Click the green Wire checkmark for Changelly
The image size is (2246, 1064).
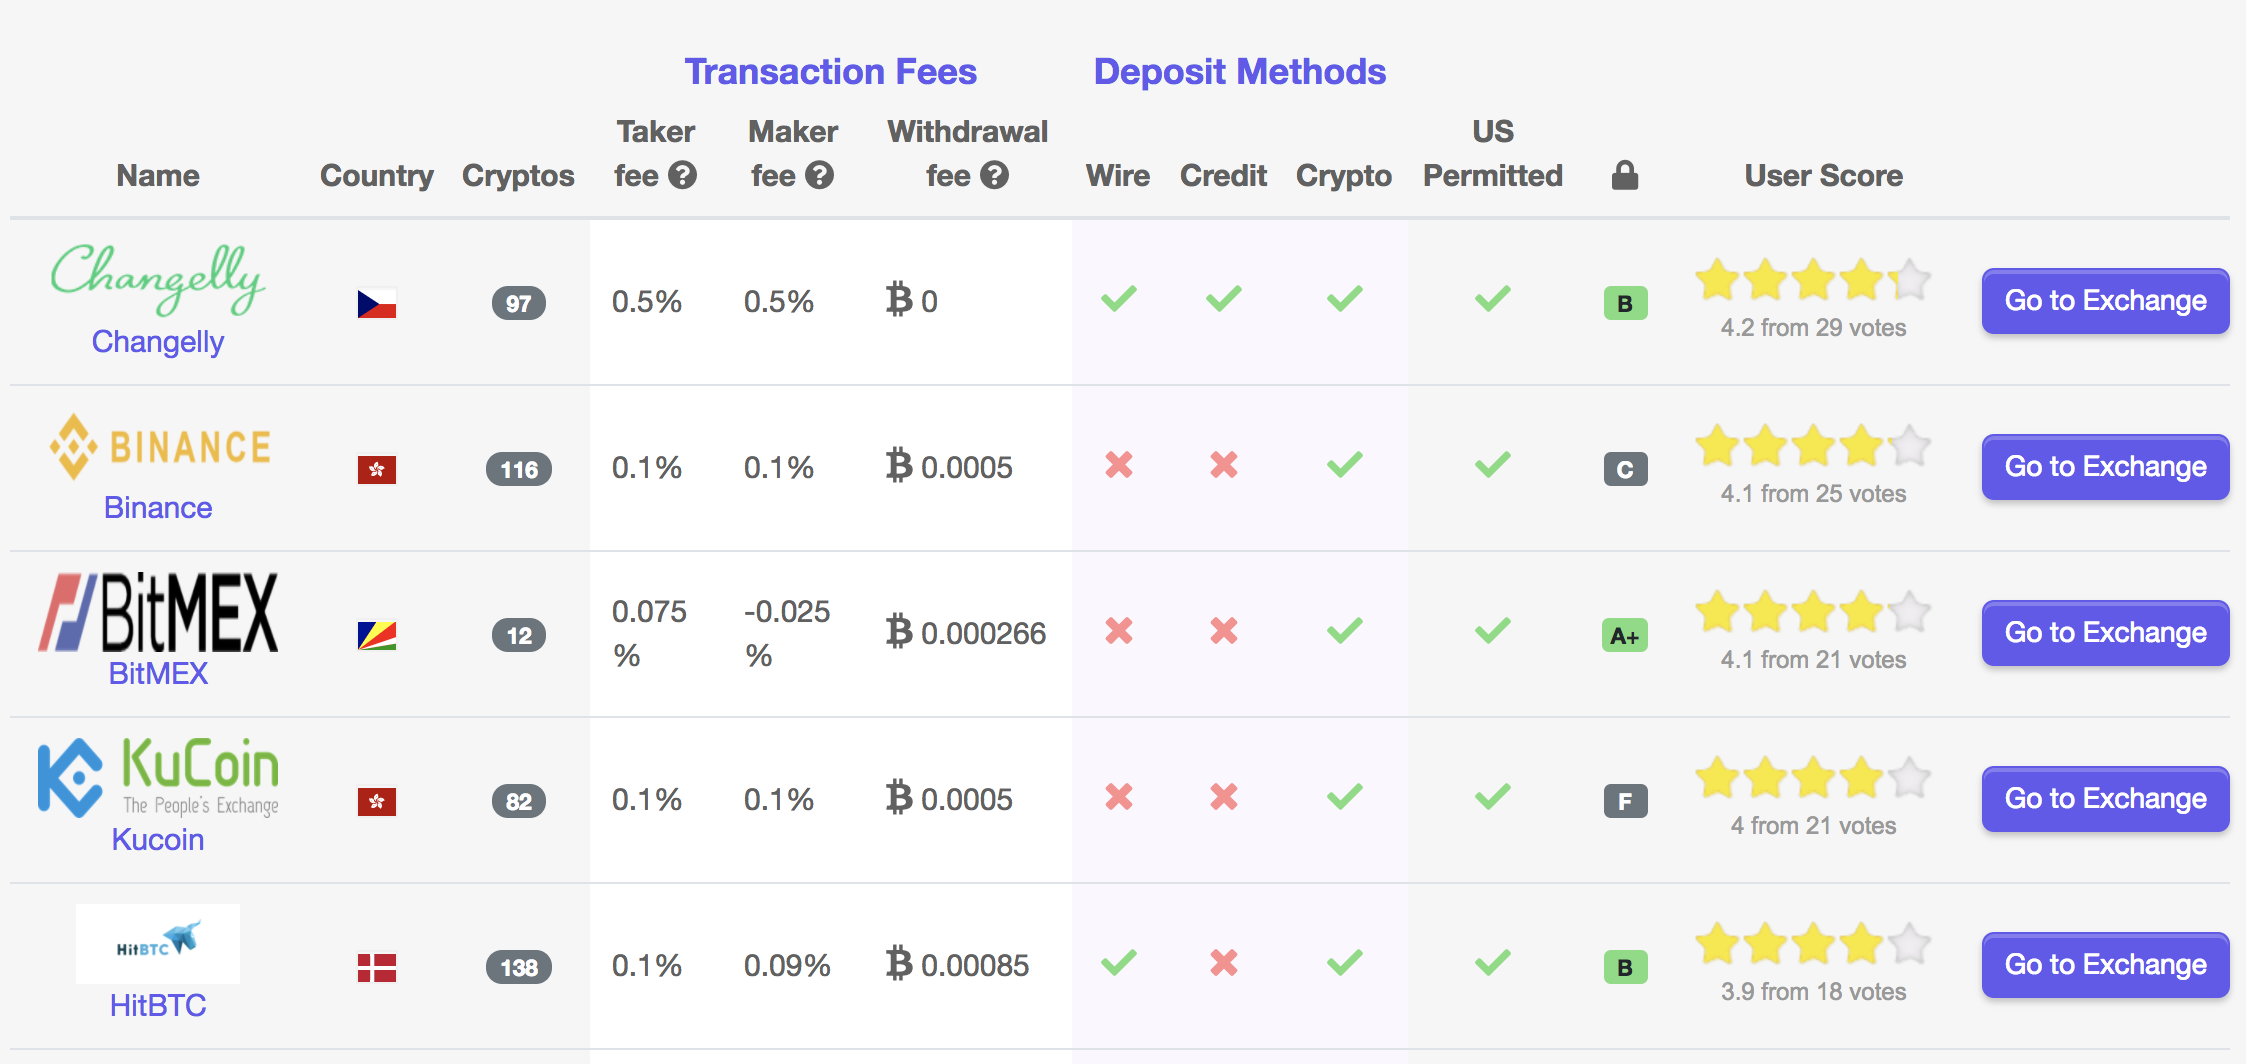(x=1118, y=298)
